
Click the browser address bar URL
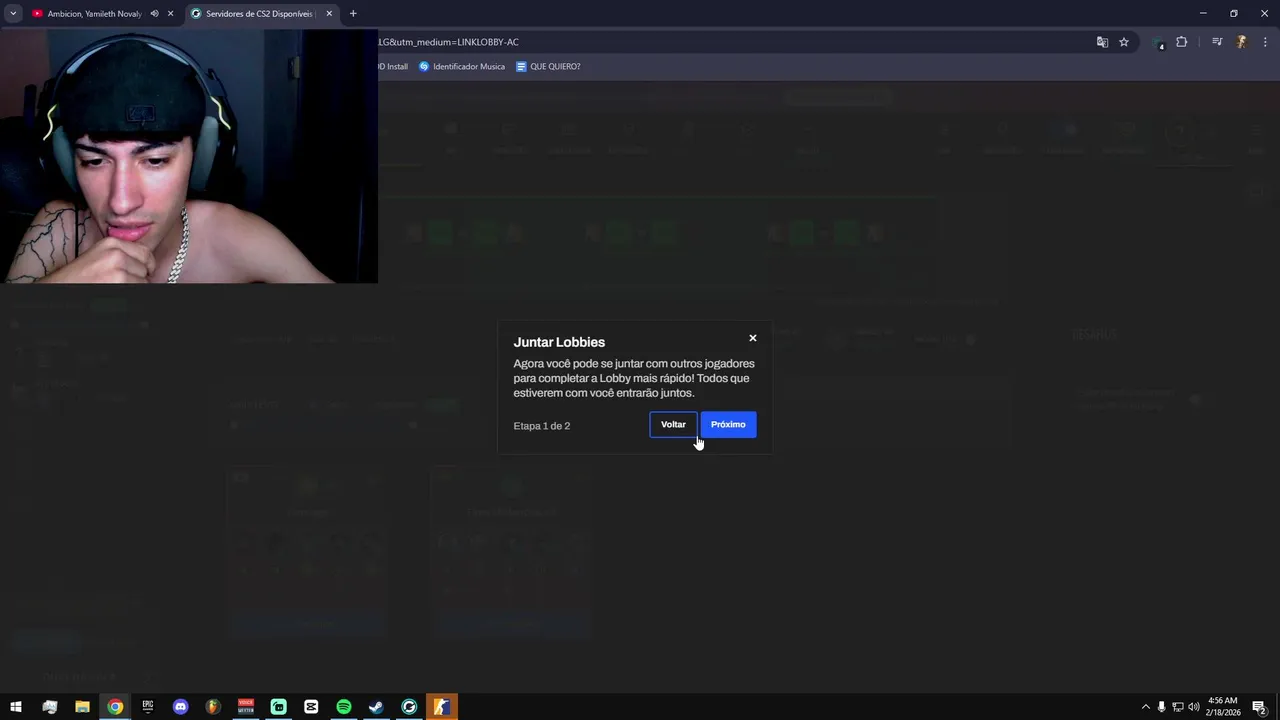coord(448,42)
